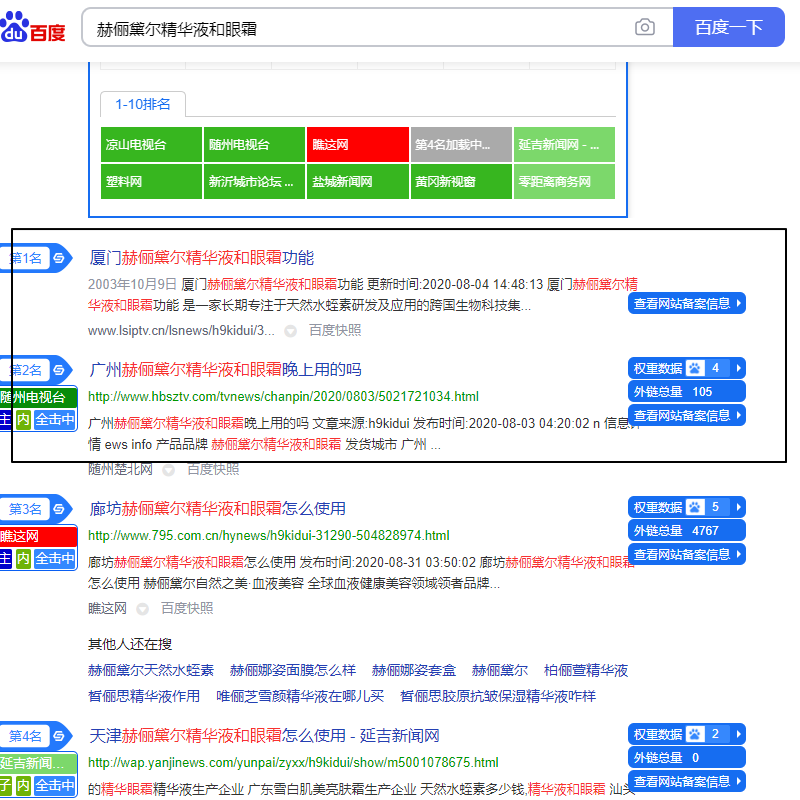Click 查看网站备案信息 for the 第2名 result

[687, 415]
